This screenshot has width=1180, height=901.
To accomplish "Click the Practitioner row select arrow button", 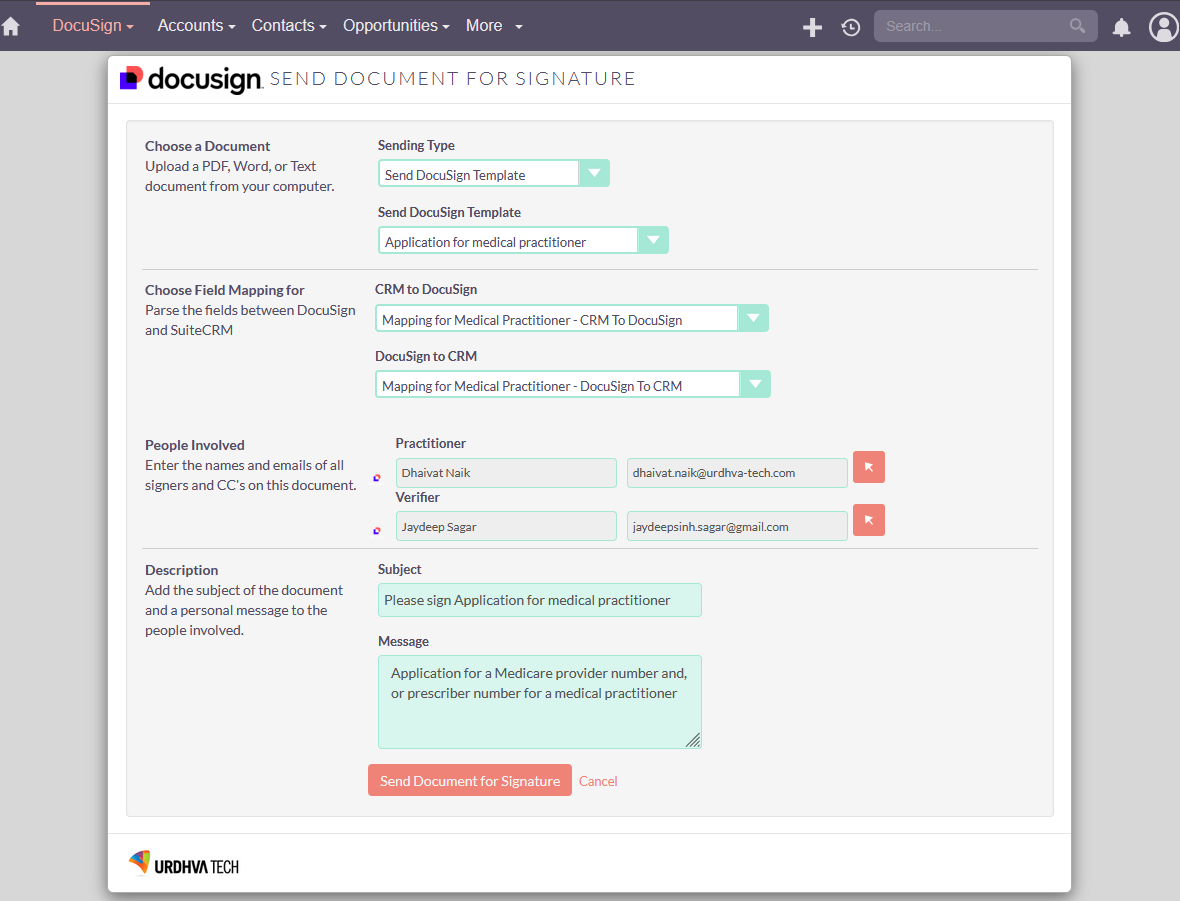I will pos(868,467).
